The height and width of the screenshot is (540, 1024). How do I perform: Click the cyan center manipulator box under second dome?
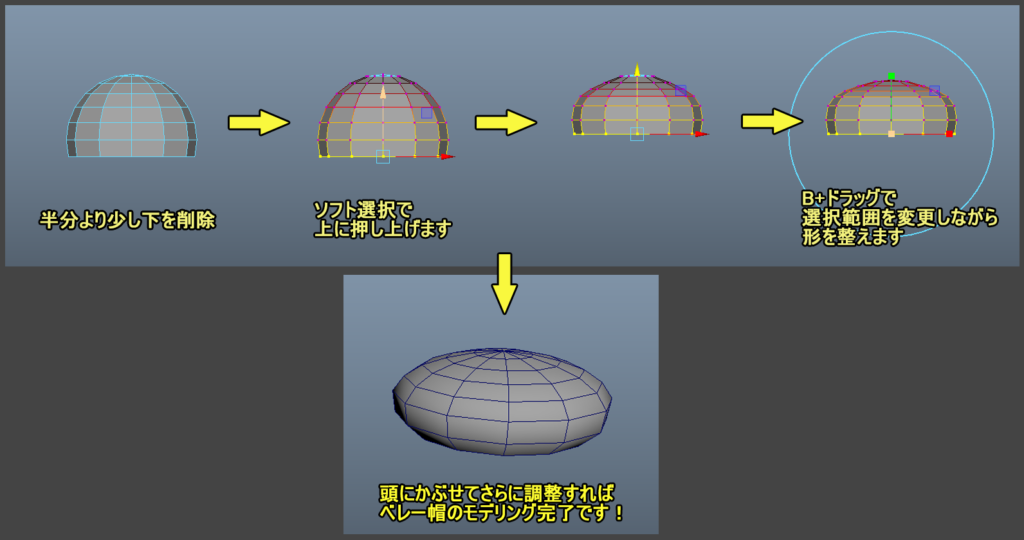click(383, 157)
